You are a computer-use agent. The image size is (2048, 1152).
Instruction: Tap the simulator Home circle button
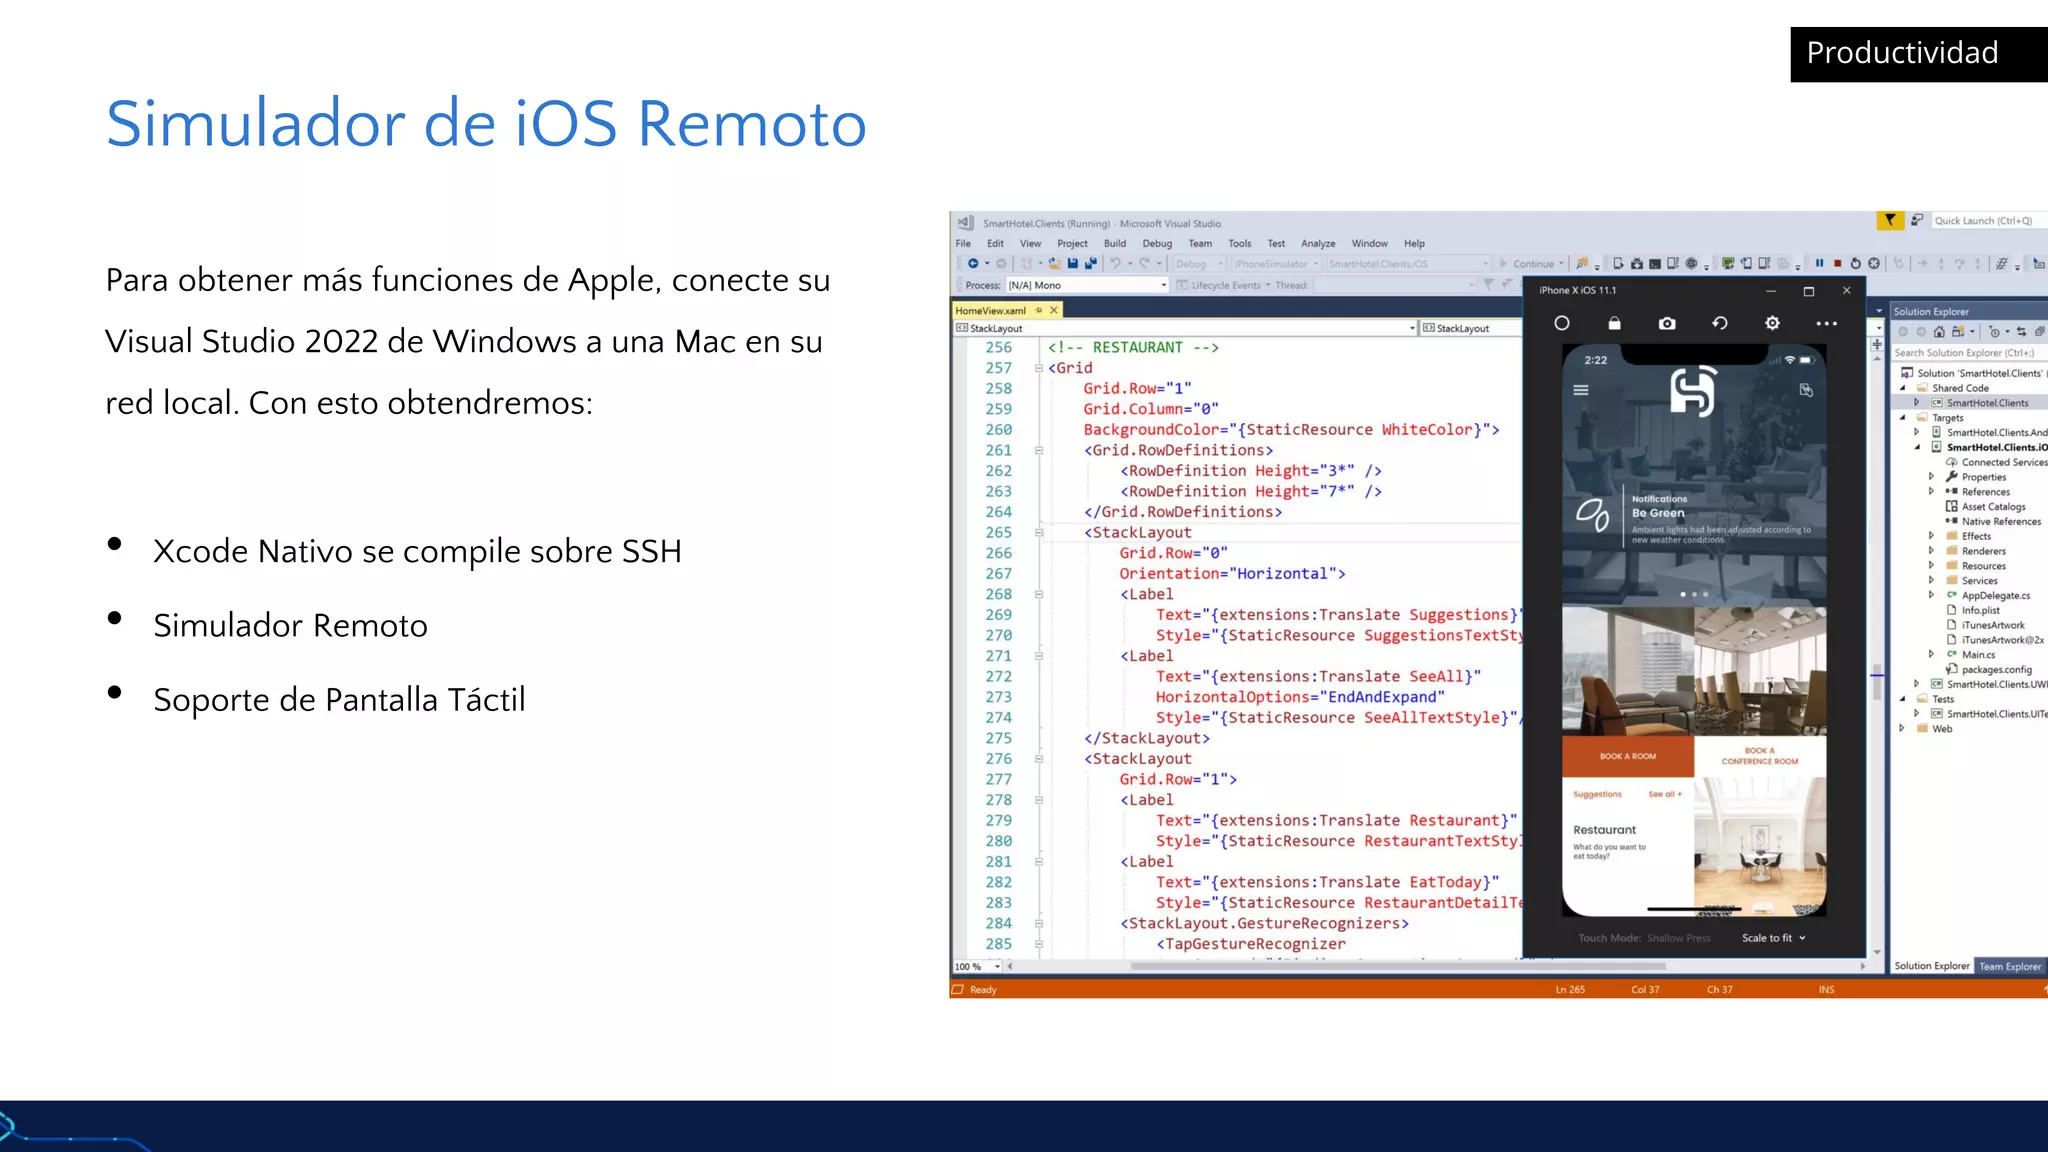pyautogui.click(x=1562, y=323)
